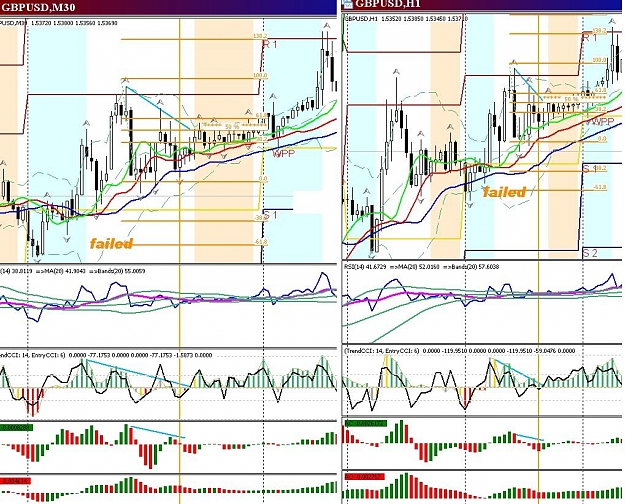Click the red value tag in M30 bottom pane
The image size is (625, 504).
[x=15, y=481]
